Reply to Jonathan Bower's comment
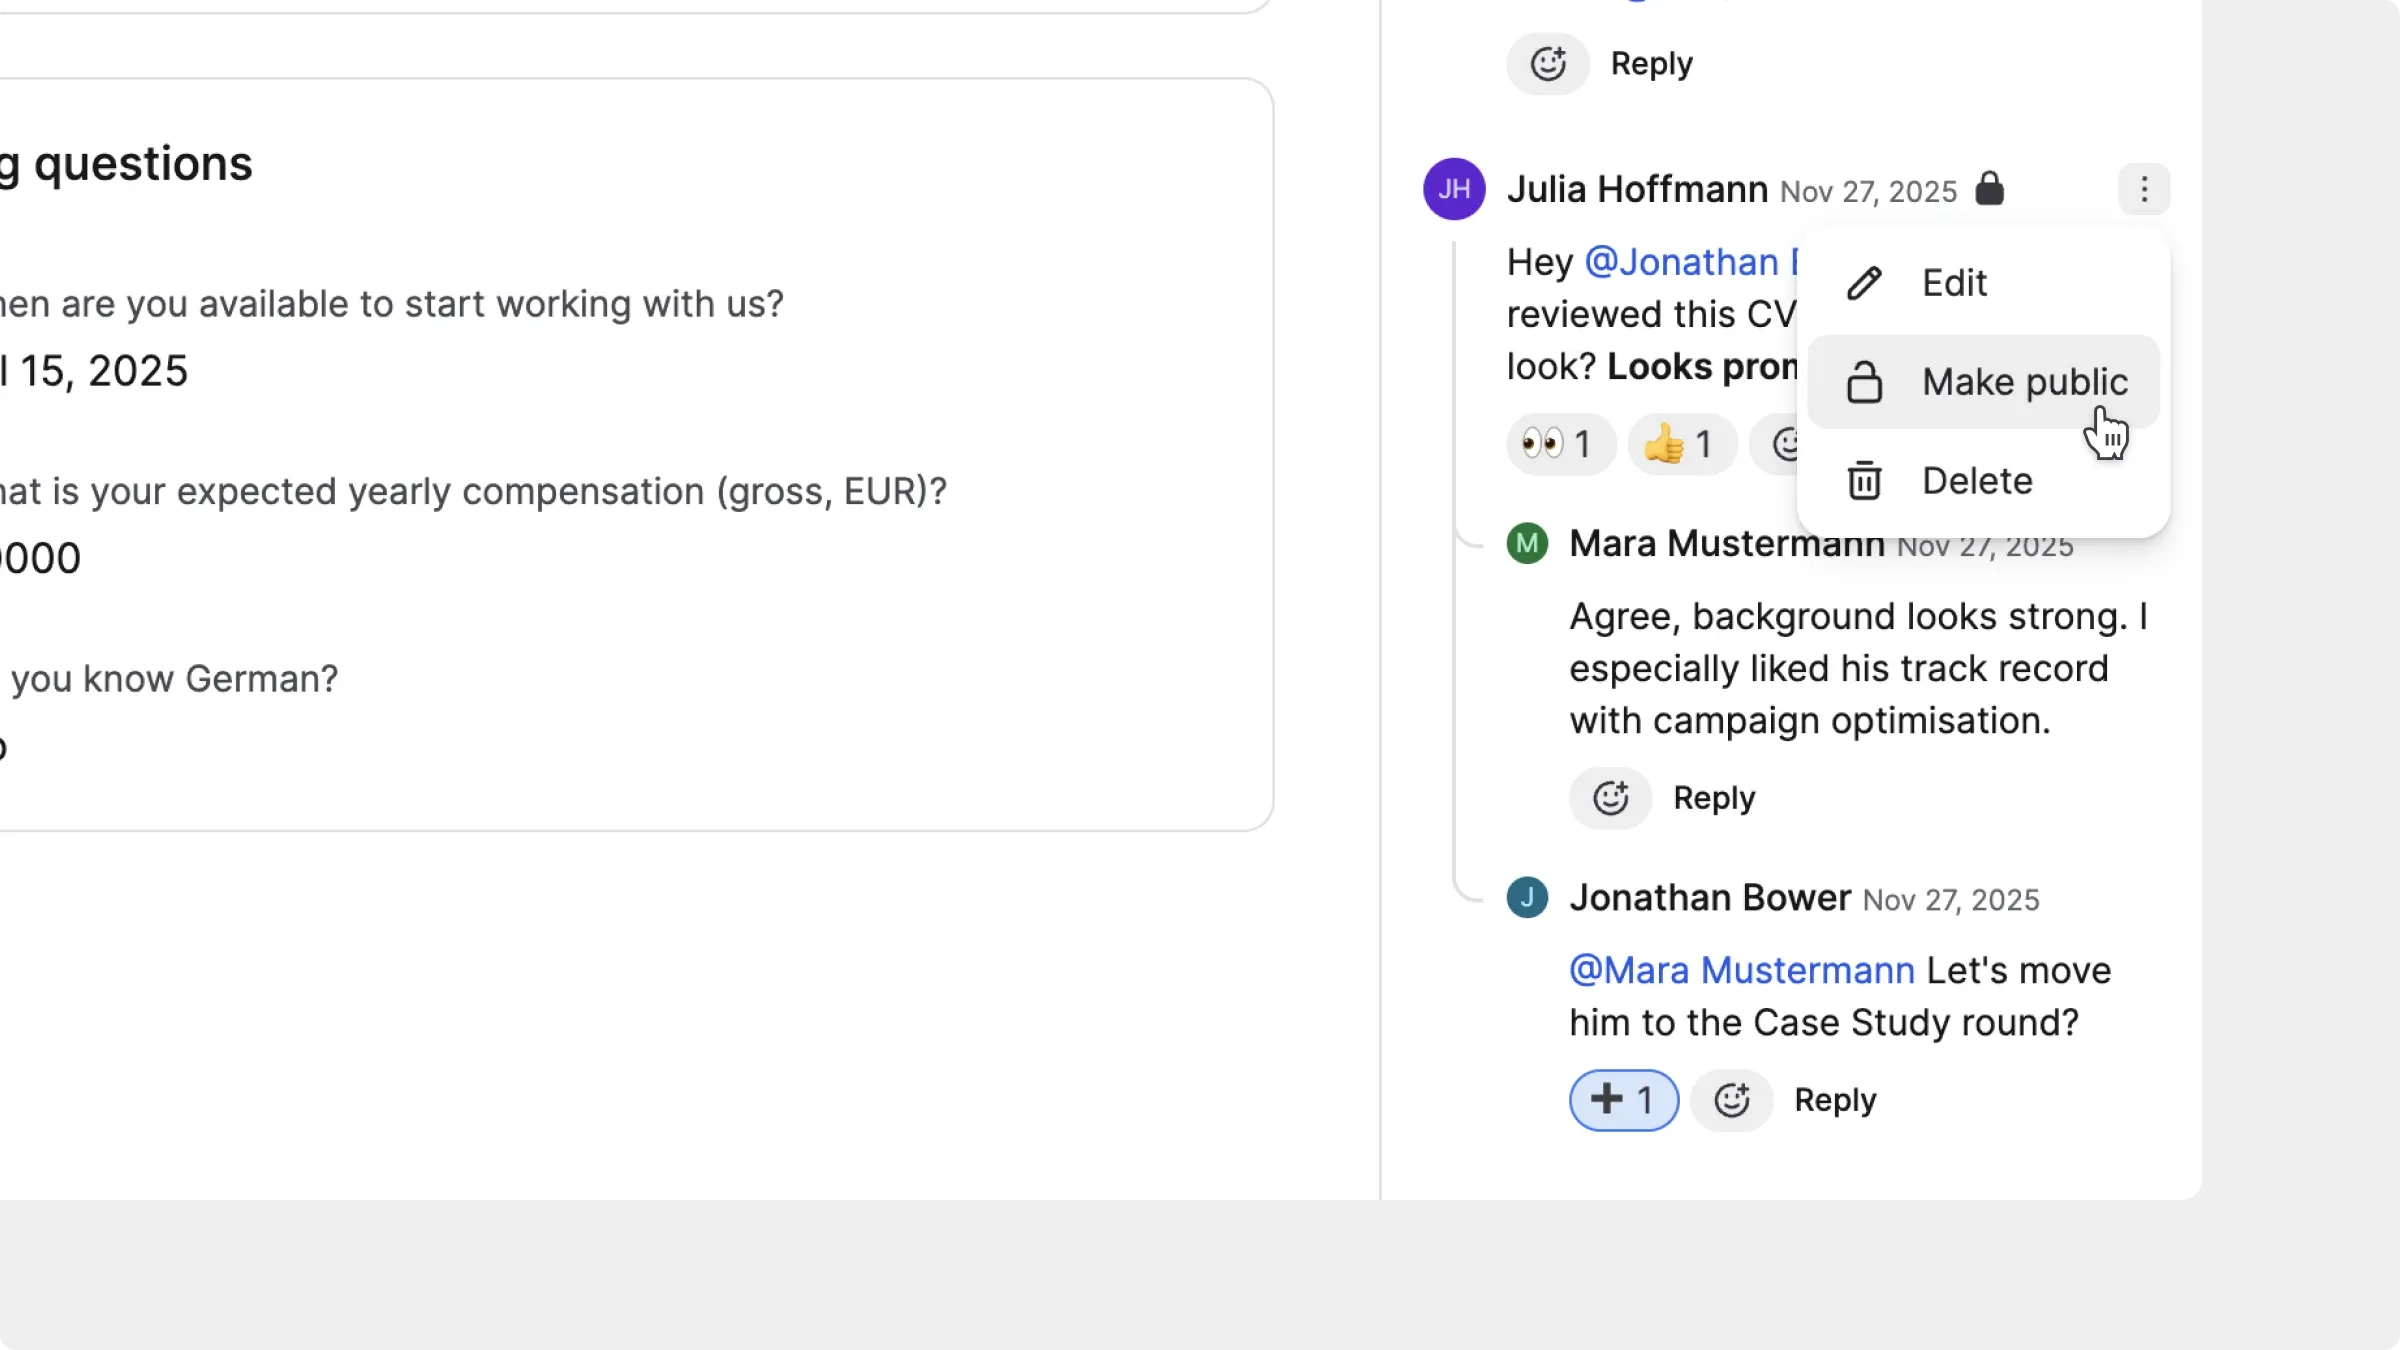Screen dimensions: 2400x1350 (x=1835, y=1100)
